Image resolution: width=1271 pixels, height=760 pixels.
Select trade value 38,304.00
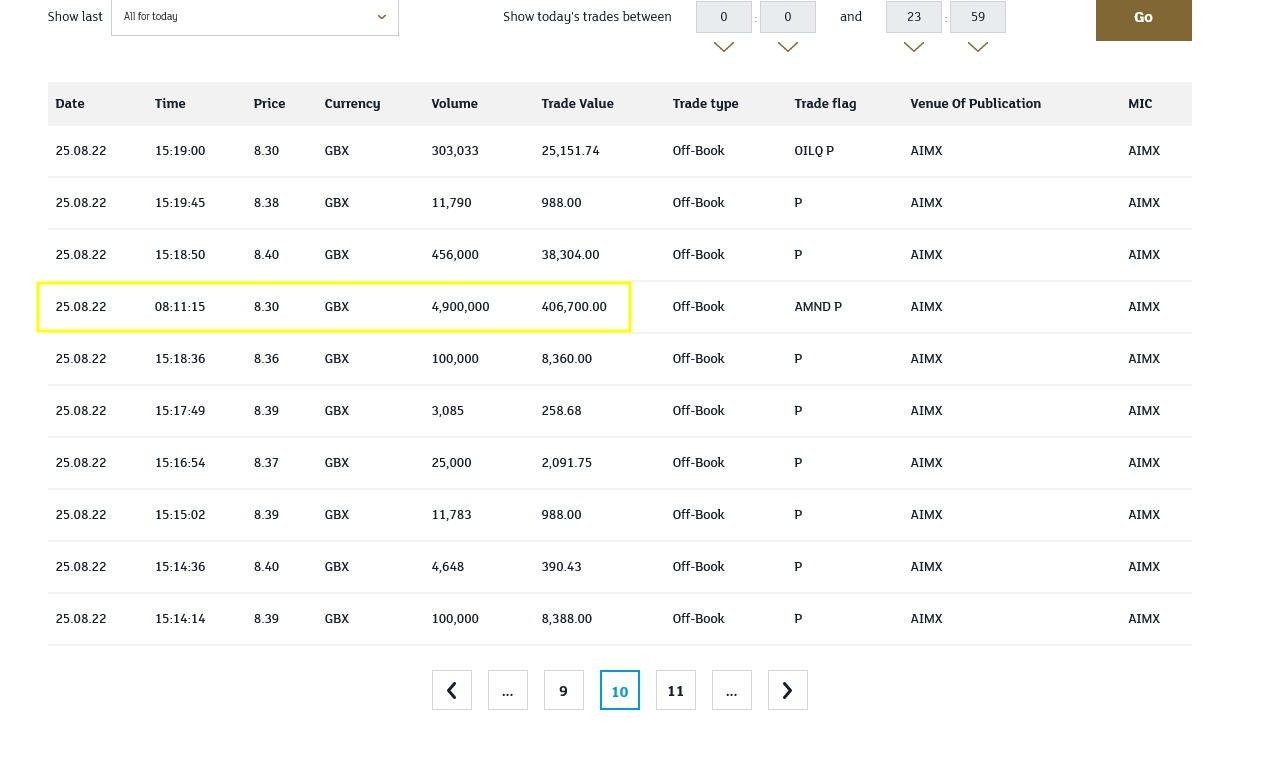pyautogui.click(x=570, y=255)
